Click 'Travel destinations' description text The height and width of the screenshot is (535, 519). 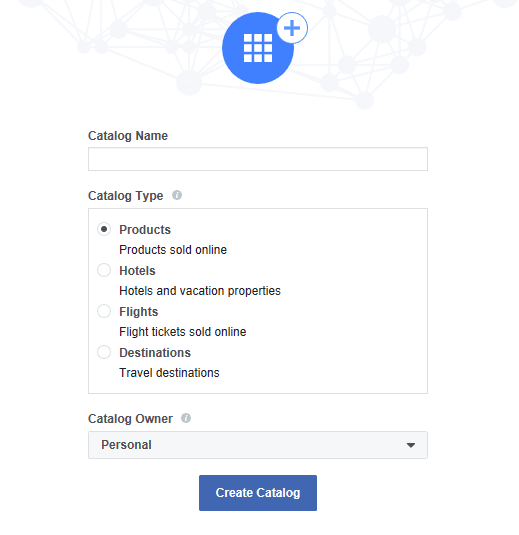click(169, 373)
